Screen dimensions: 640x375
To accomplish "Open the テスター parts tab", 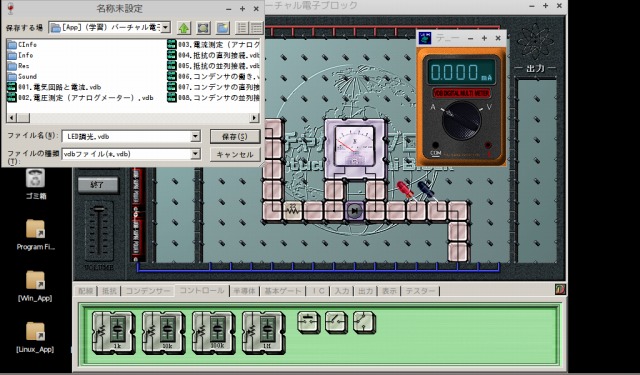I will pos(420,291).
